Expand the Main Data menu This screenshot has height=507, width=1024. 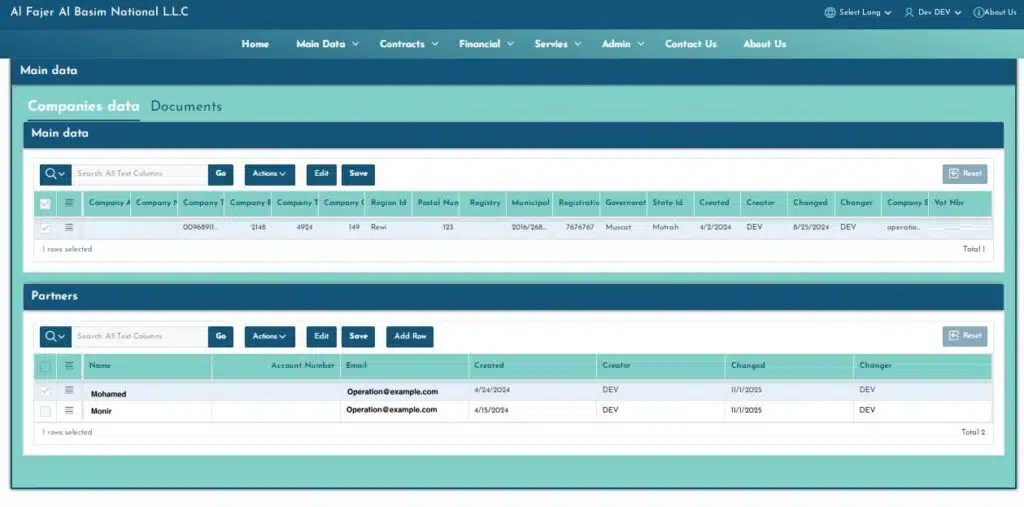pyautogui.click(x=327, y=44)
